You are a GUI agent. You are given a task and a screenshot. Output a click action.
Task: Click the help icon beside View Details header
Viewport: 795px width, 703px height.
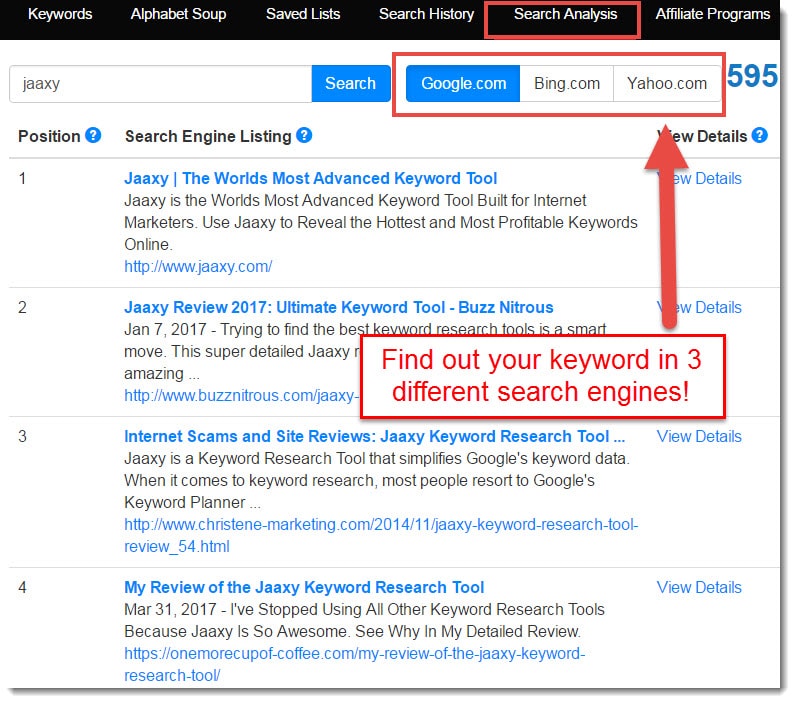759,135
